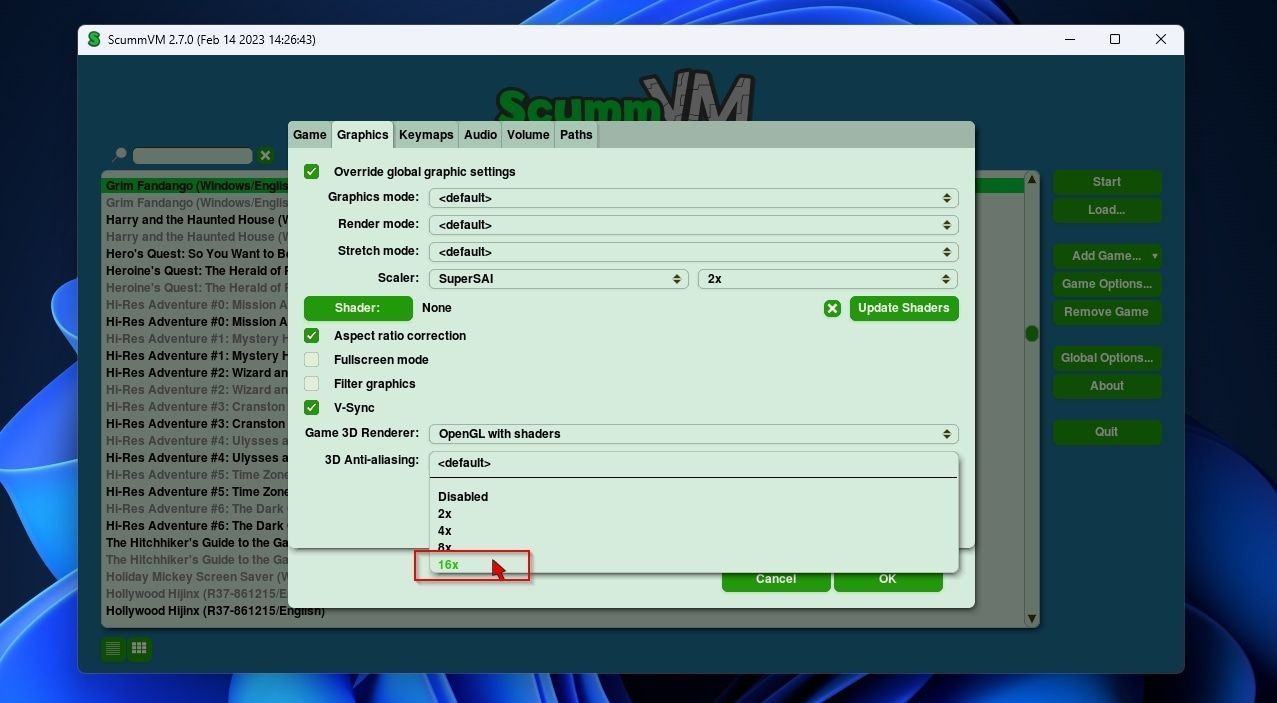Clear the game search with the green X
This screenshot has height=703, width=1277.
[265, 155]
